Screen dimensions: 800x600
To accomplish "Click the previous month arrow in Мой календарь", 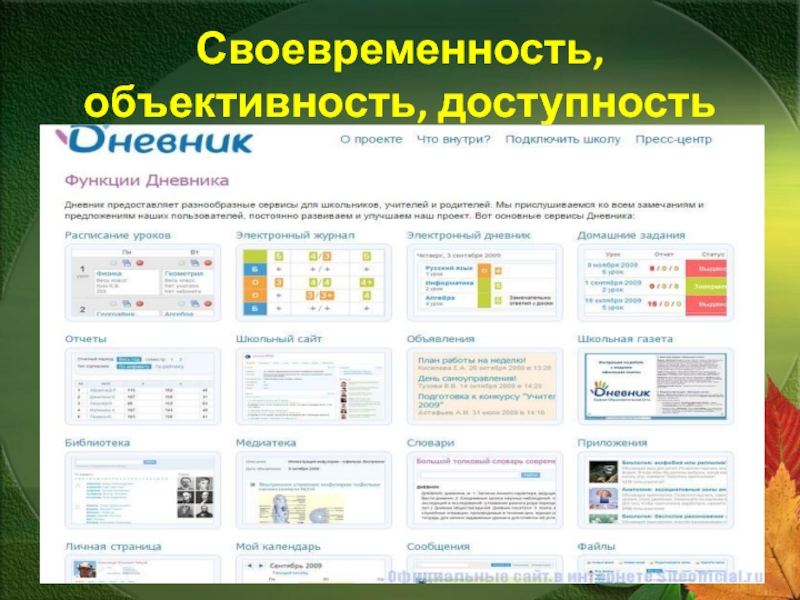I will (x=249, y=566).
